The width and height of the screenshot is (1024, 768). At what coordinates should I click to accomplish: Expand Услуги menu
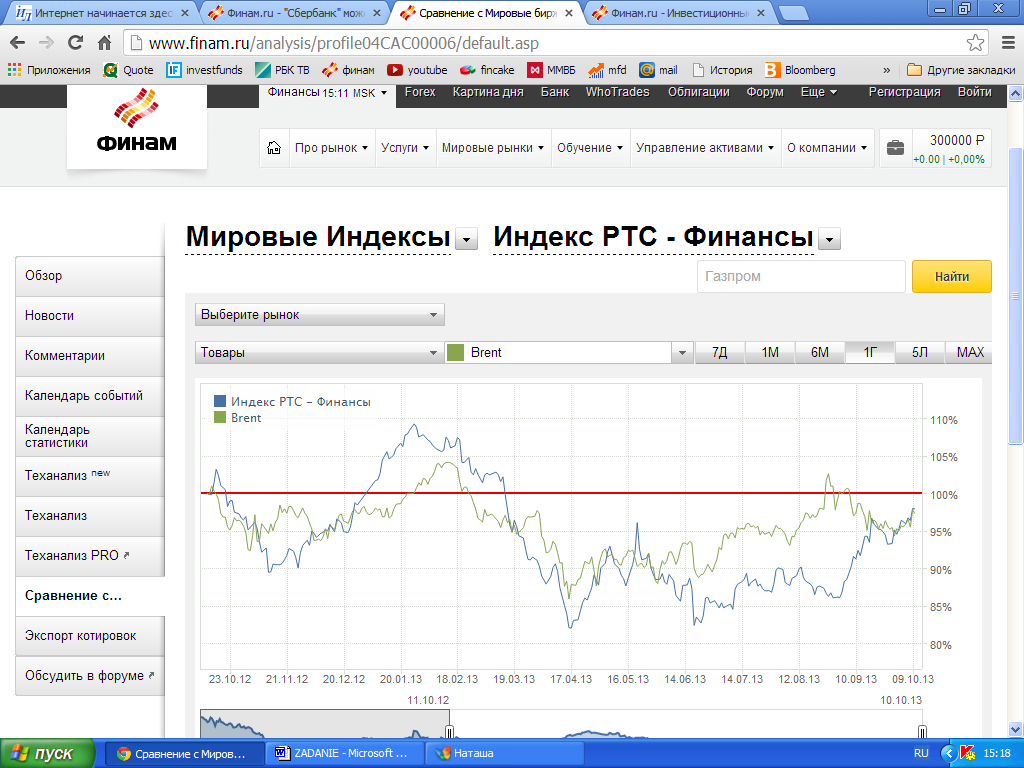click(405, 148)
